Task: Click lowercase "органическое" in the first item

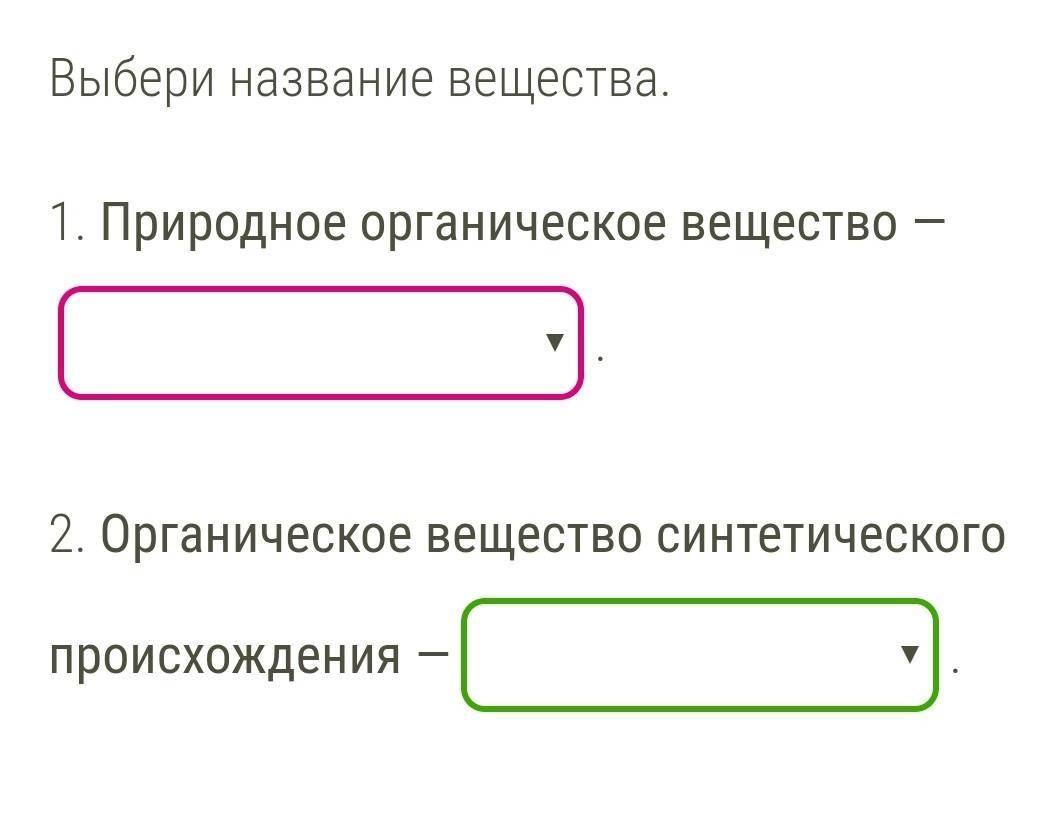Action: click(x=512, y=223)
